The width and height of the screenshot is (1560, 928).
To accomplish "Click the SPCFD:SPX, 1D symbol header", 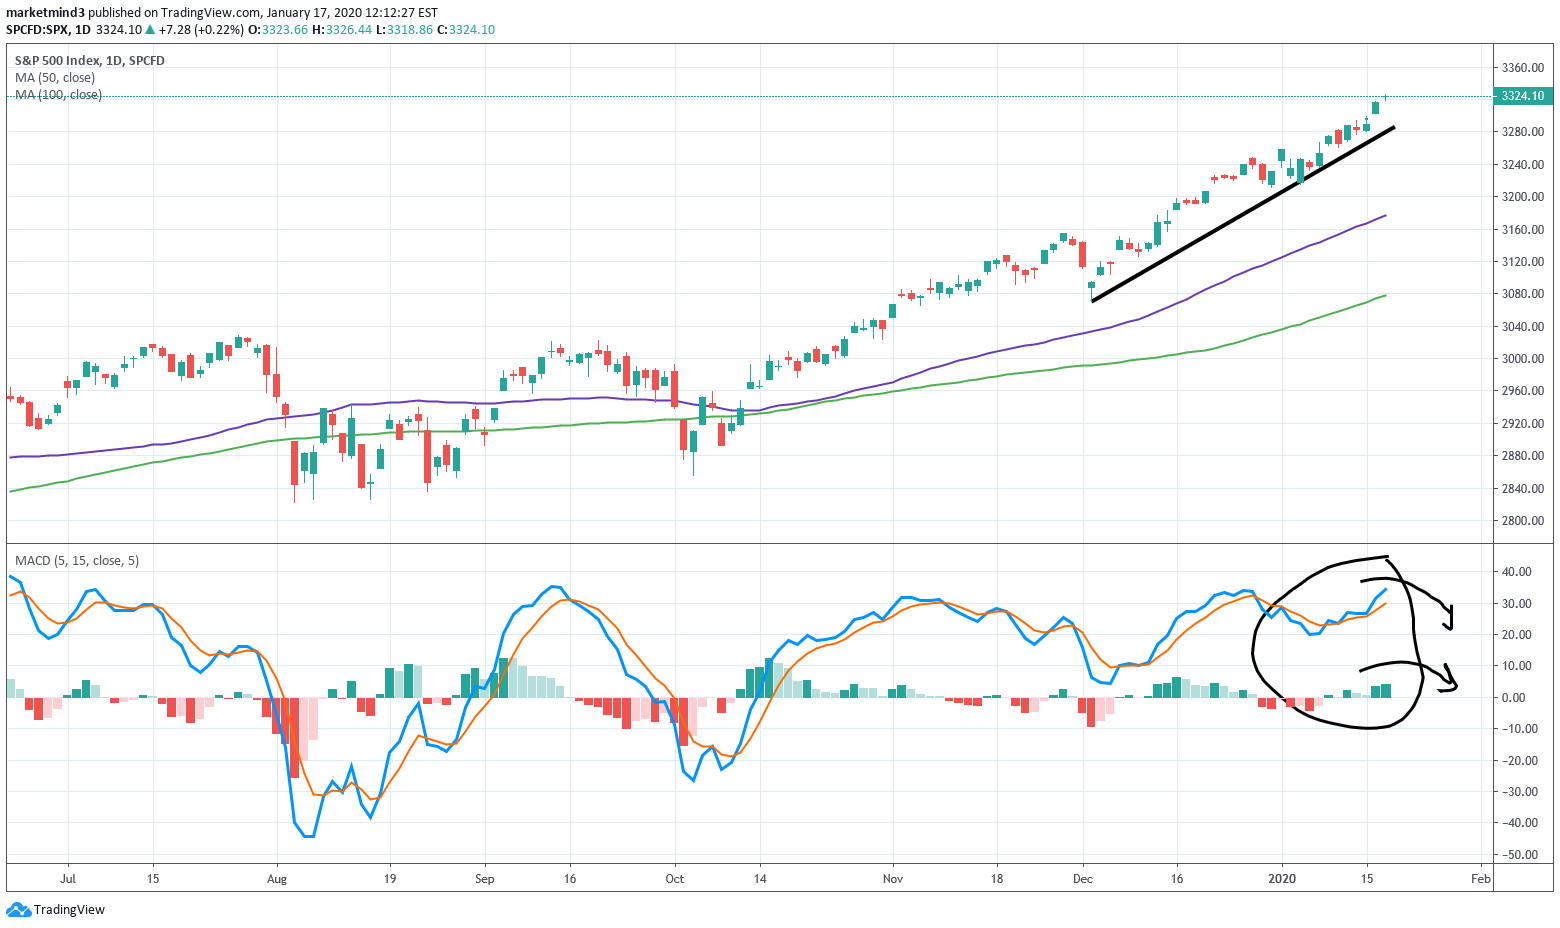I will pos(47,30).
